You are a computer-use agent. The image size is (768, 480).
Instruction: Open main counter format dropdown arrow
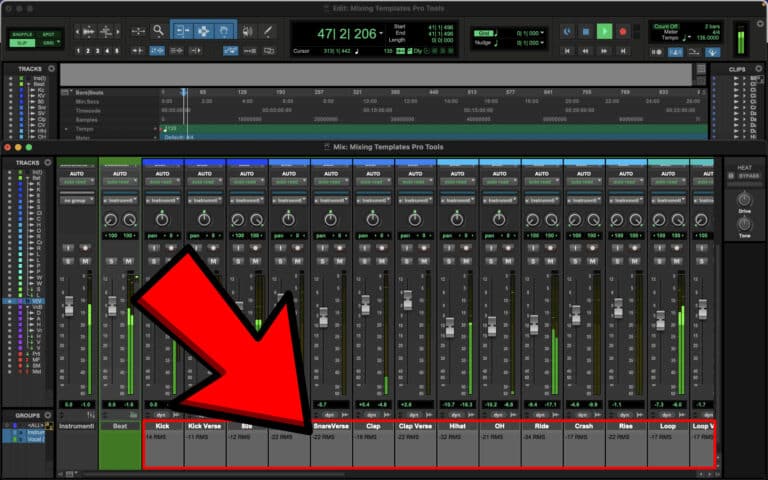click(x=381, y=33)
